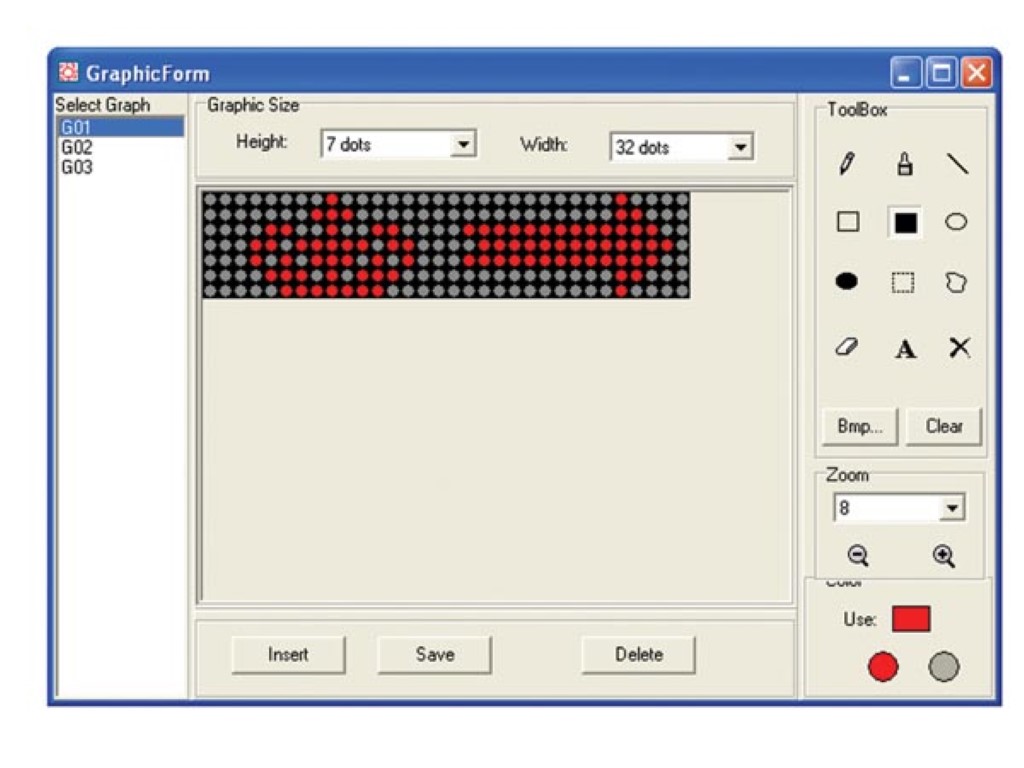Viewport: 1024px width, 768px height.
Task: Click the zoom out magnifier
Action: click(x=857, y=556)
